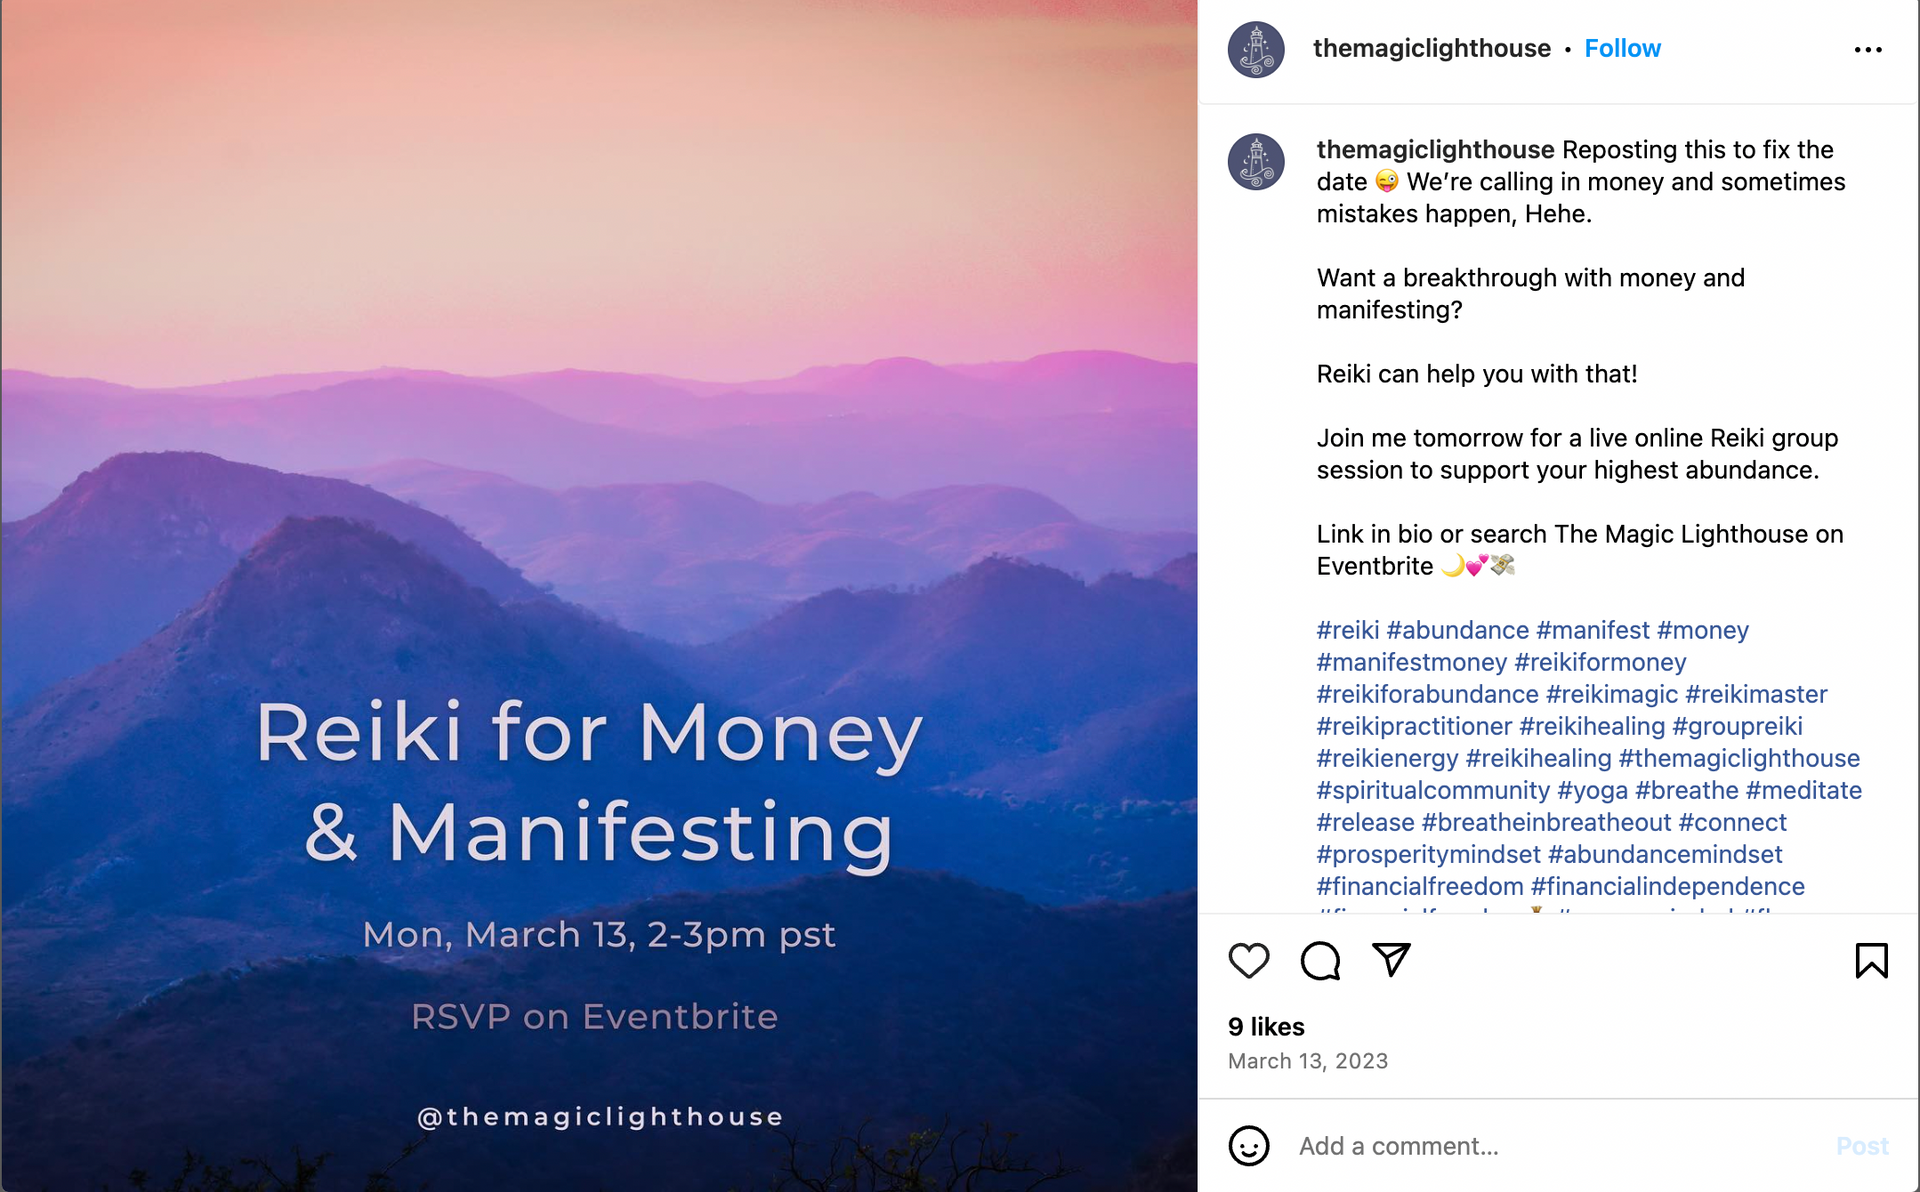Screen dimensions: 1920x1192
Task: Open the #reiki hashtag
Action: 1347,631
